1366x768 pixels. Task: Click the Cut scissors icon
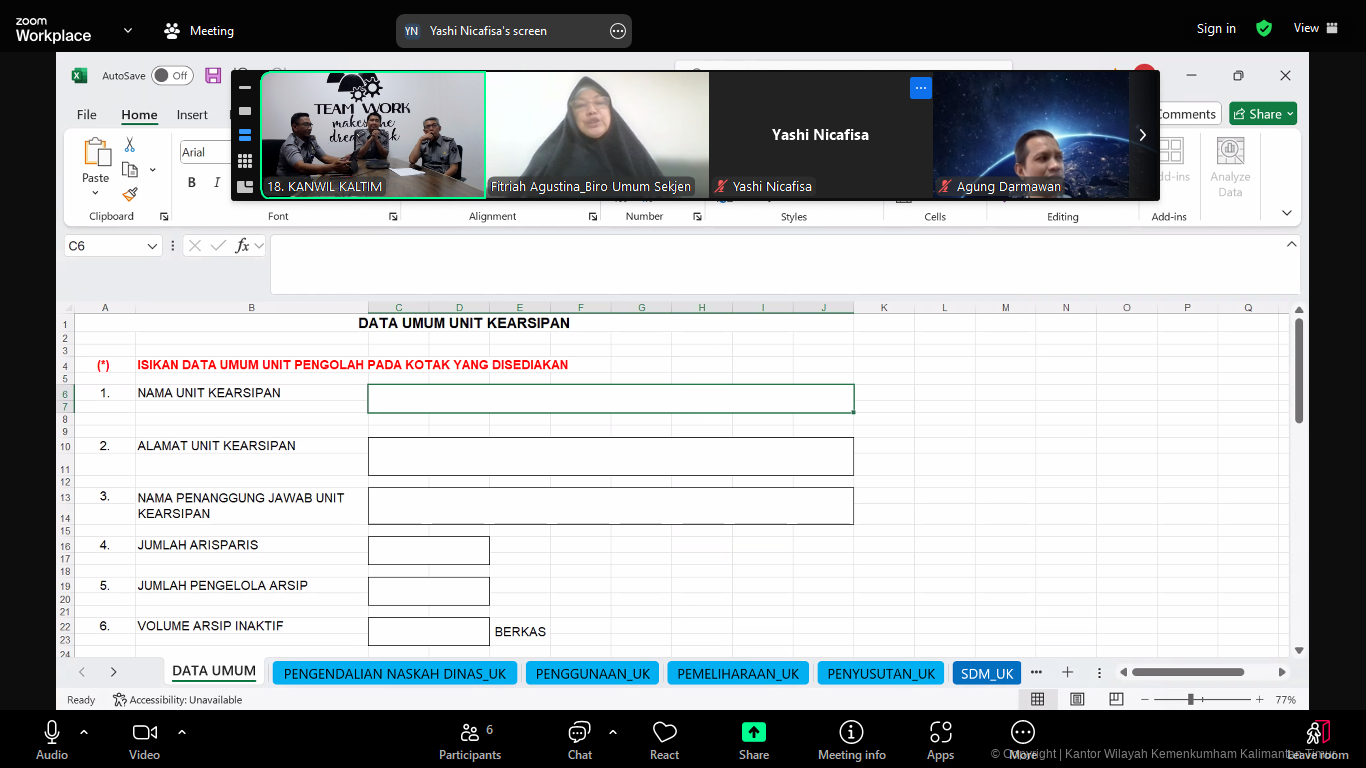click(x=130, y=145)
